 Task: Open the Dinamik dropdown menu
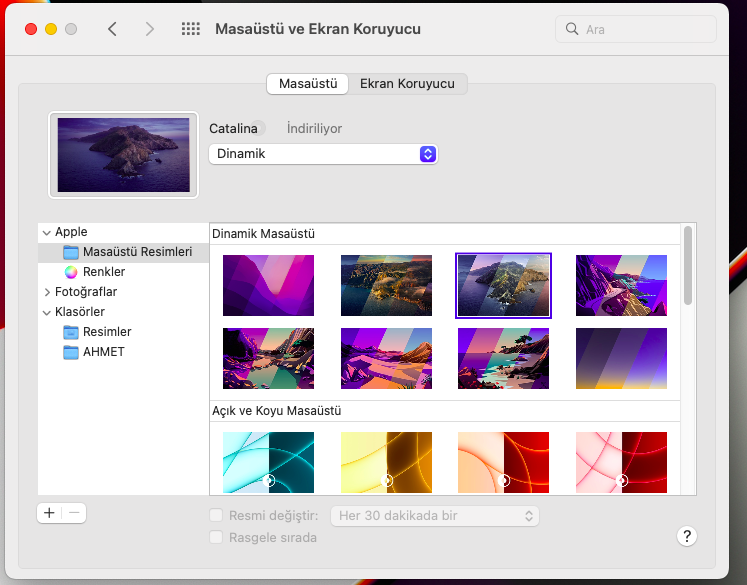pyautogui.click(x=323, y=154)
